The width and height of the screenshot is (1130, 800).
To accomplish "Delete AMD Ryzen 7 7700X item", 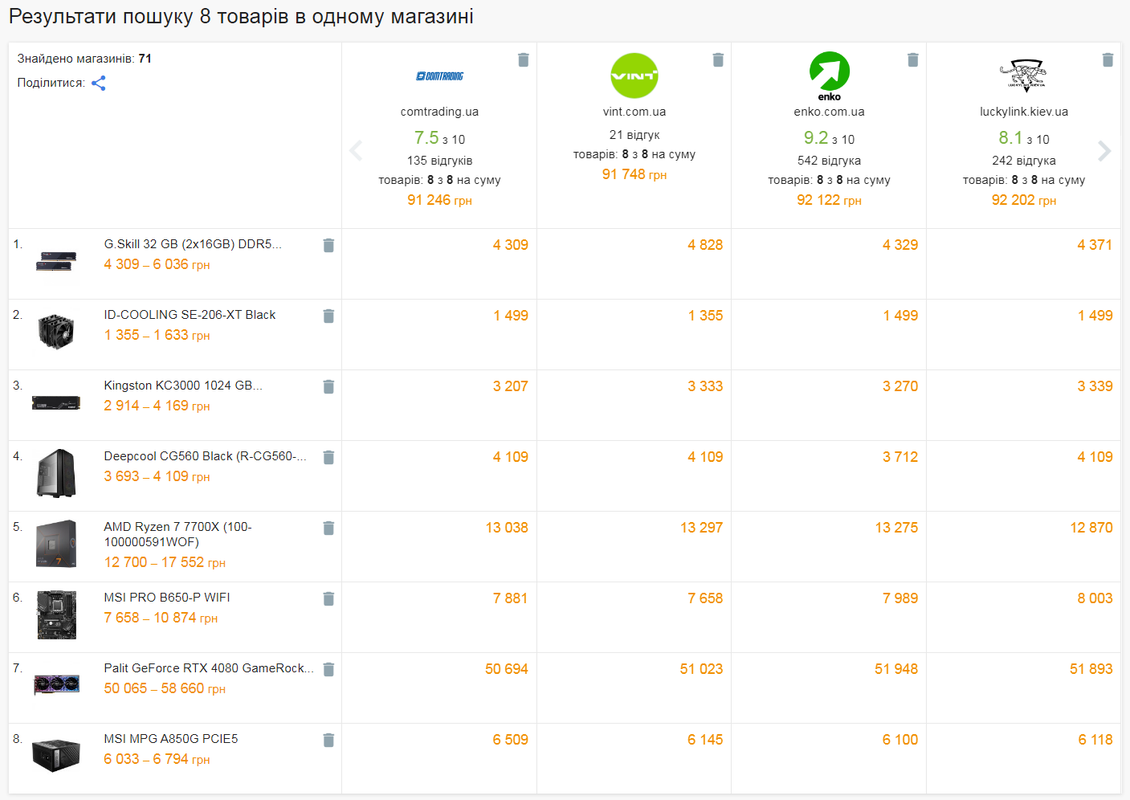I will (329, 528).
